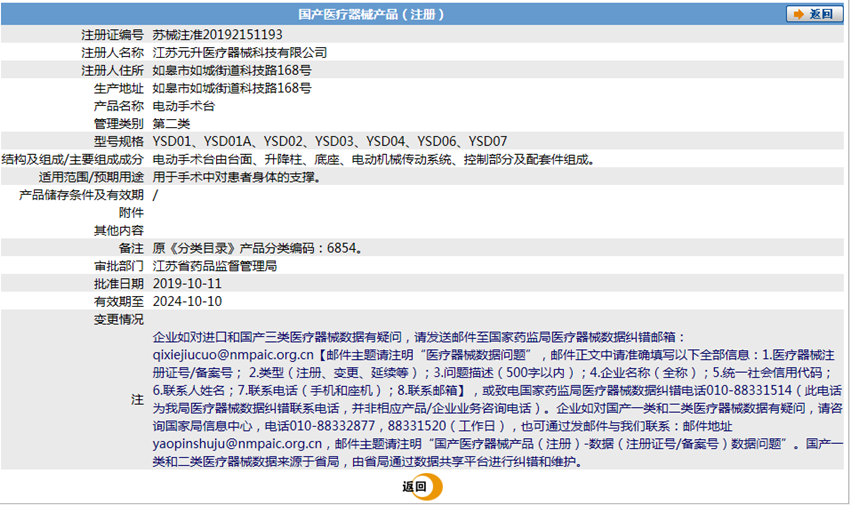The image size is (850, 505).
Task: Click the 审批部门 field label
Action: click(119, 266)
